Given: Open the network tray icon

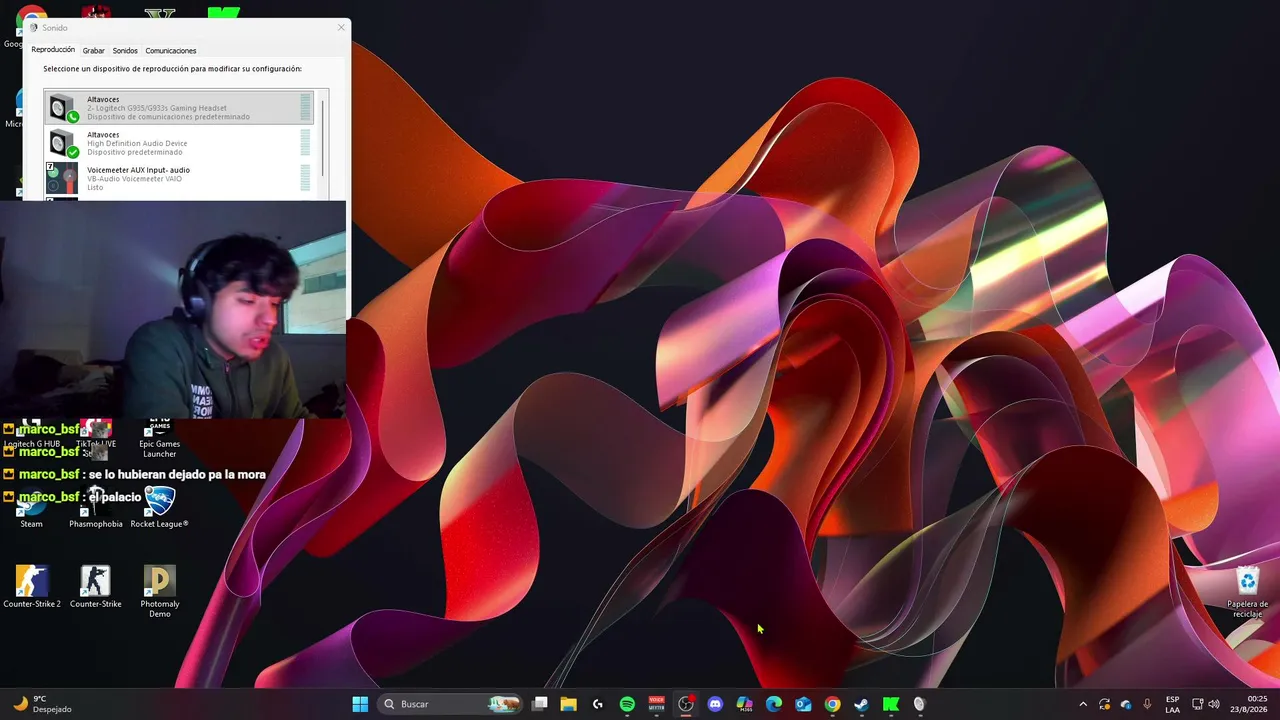Looking at the screenshot, I should (x=1198, y=704).
